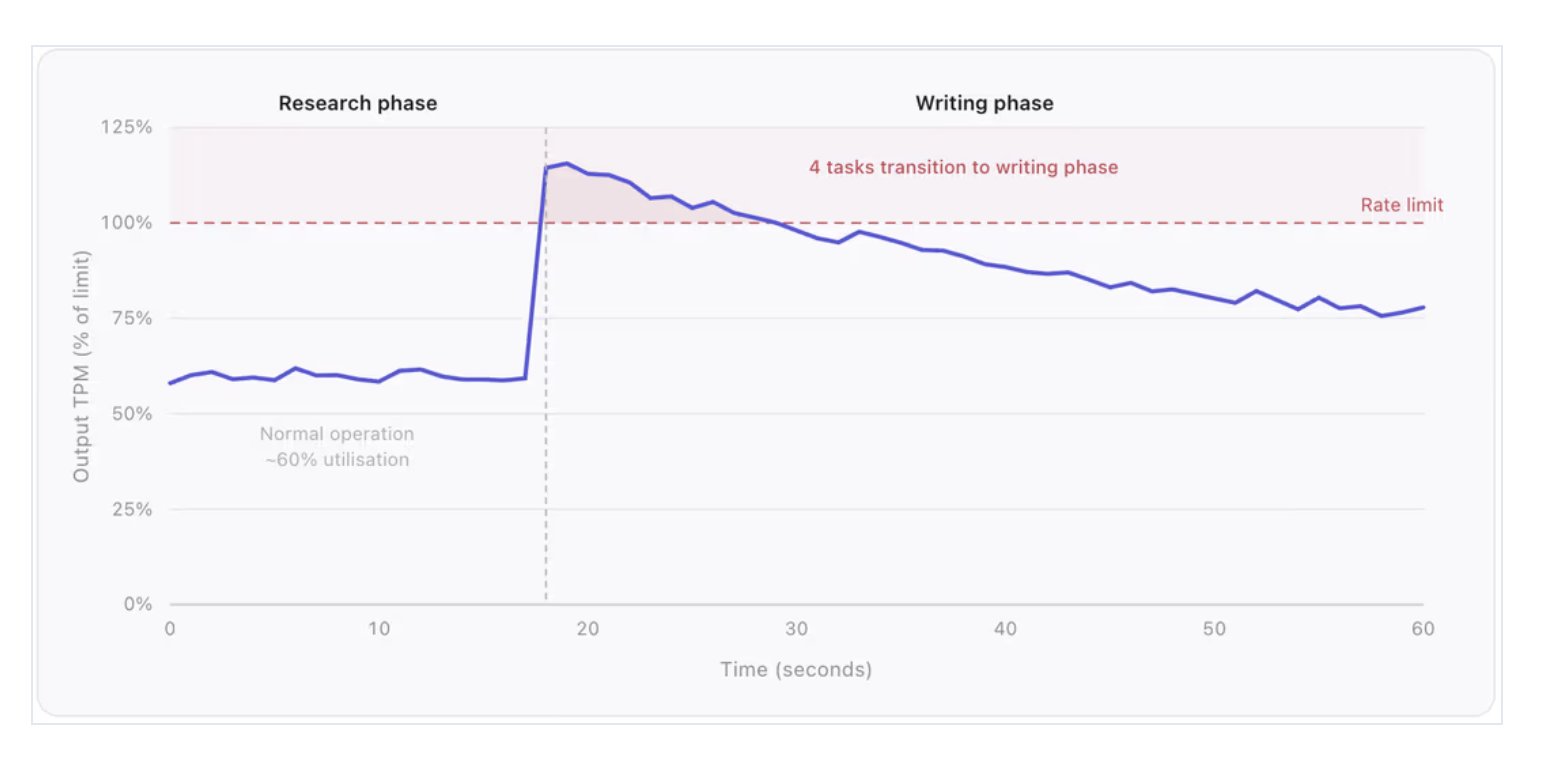Click the 10 tick on the time axis
Screen dimensions: 1544x784
point(378,629)
